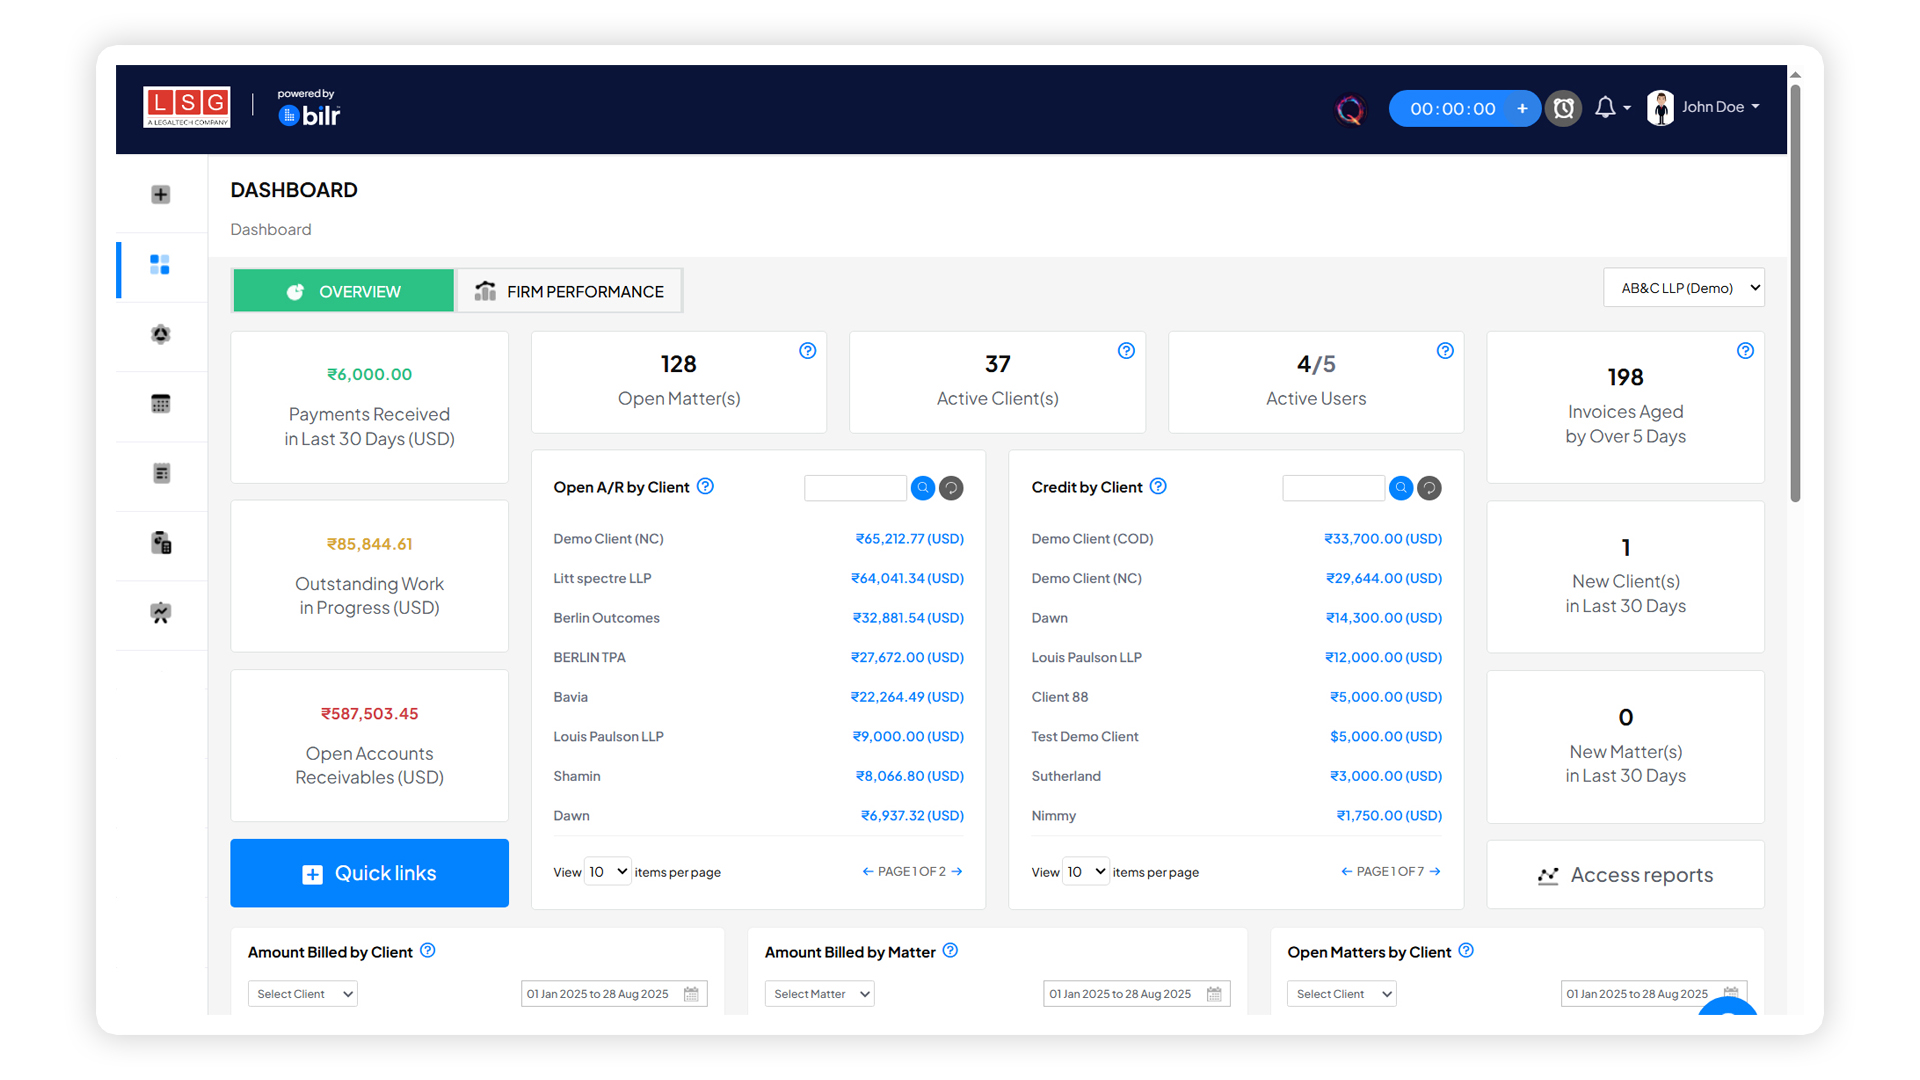Go to the next page of Credit by Client
This screenshot has height=1080, width=1920.
coord(1436,872)
